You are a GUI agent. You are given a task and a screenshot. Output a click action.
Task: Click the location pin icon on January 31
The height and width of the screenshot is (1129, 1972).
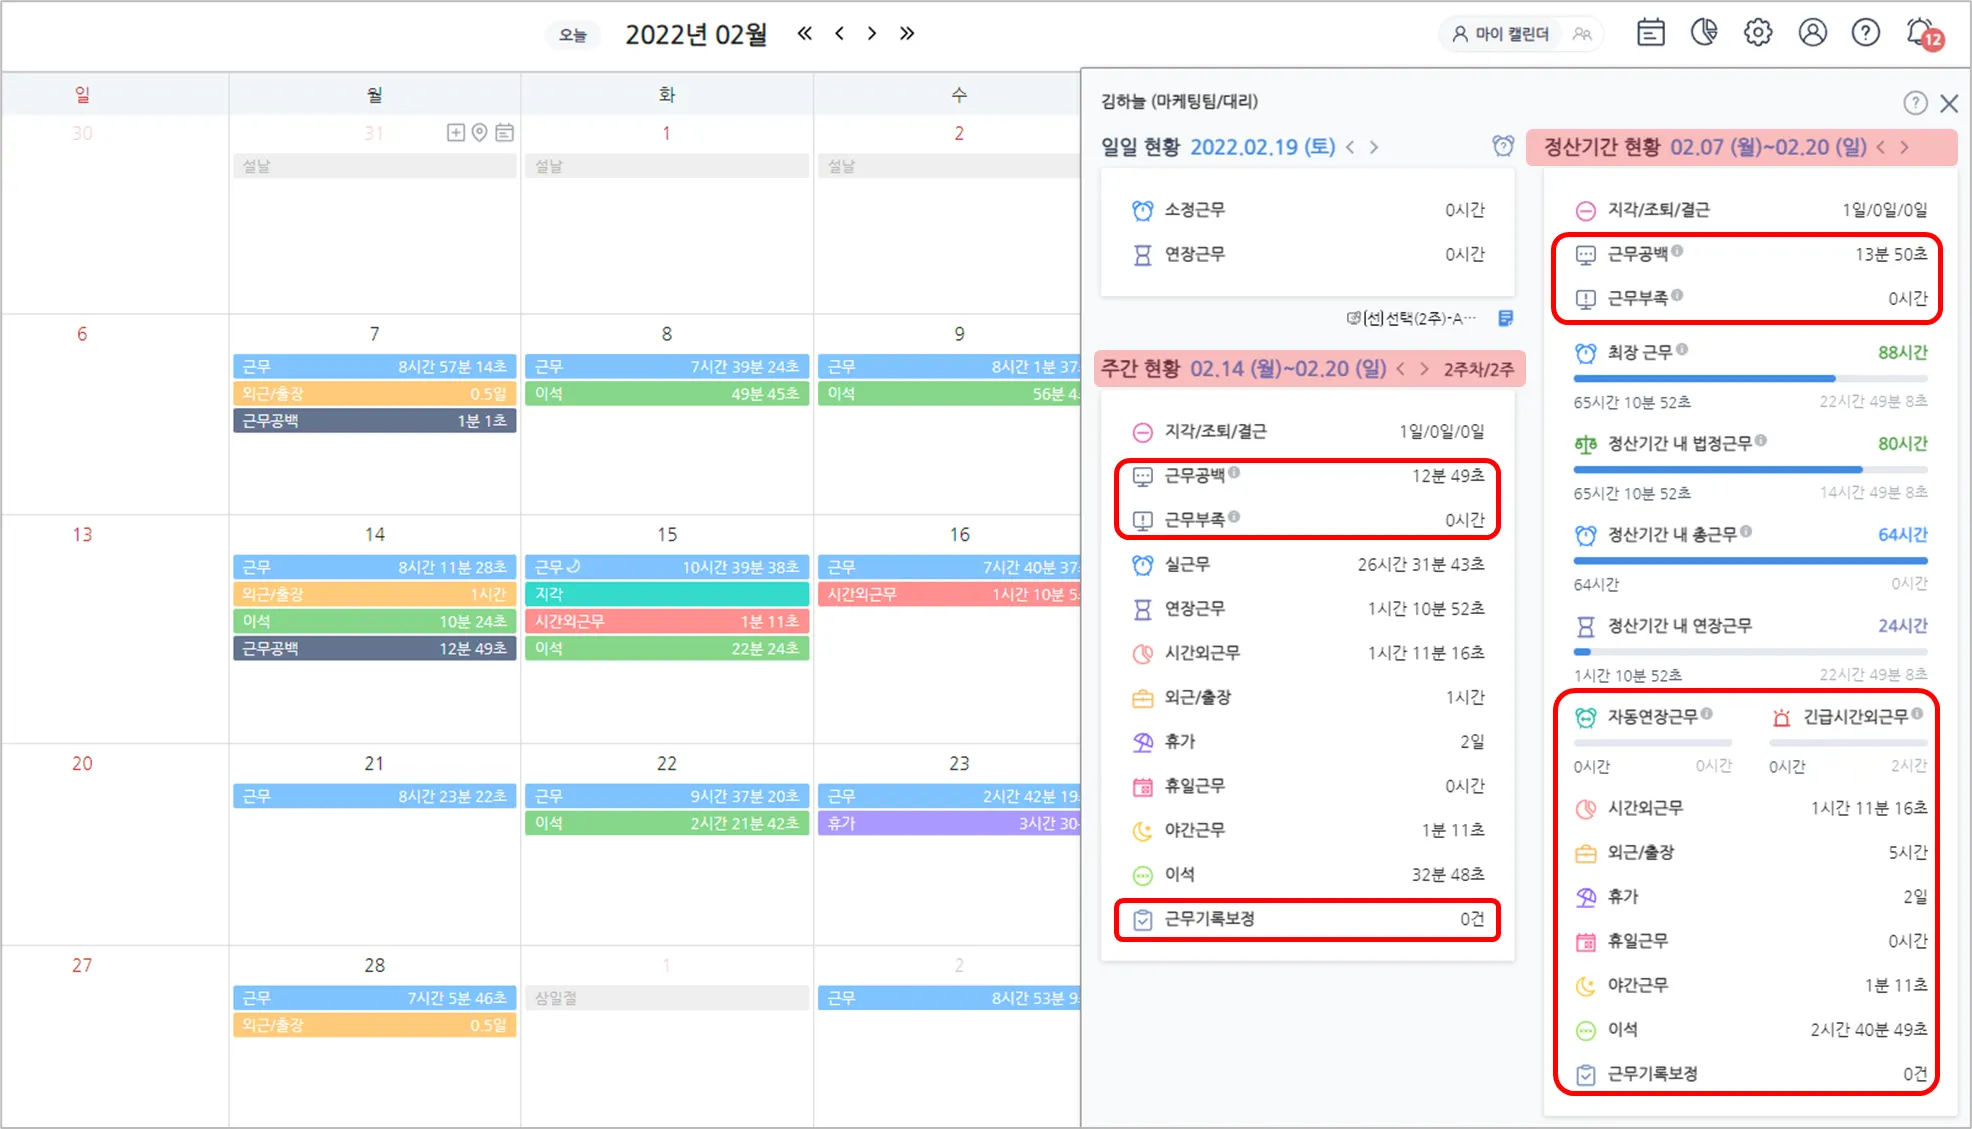[x=480, y=133]
